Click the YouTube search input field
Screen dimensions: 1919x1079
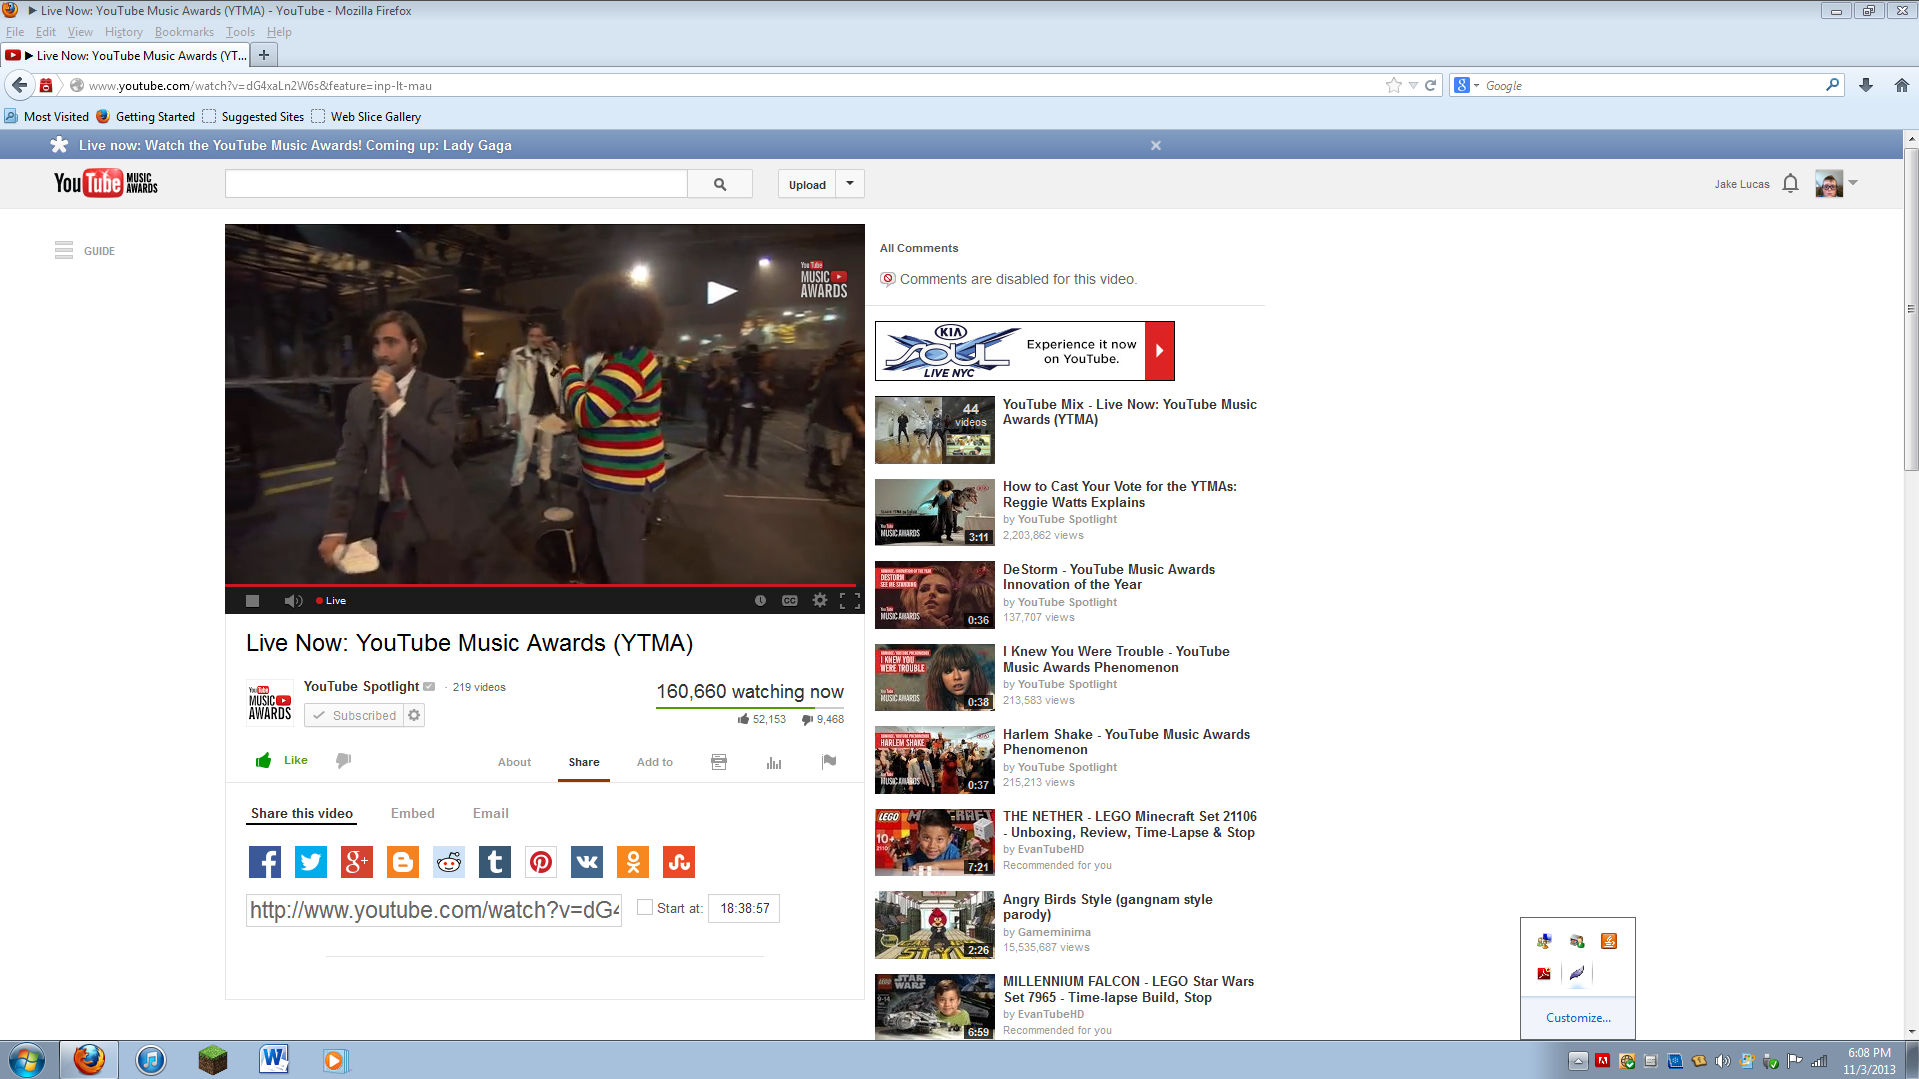(456, 184)
